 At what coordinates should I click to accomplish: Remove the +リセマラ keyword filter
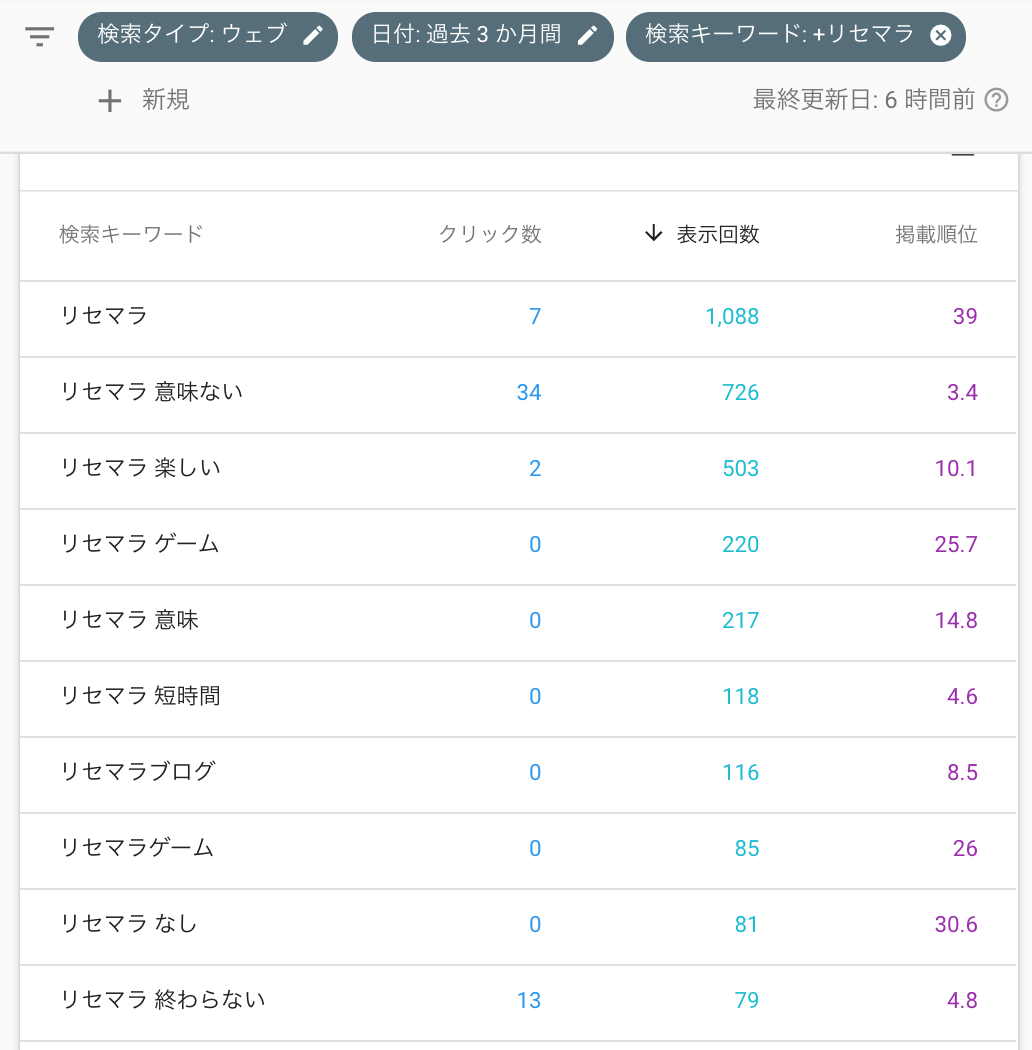pyautogui.click(x=938, y=37)
